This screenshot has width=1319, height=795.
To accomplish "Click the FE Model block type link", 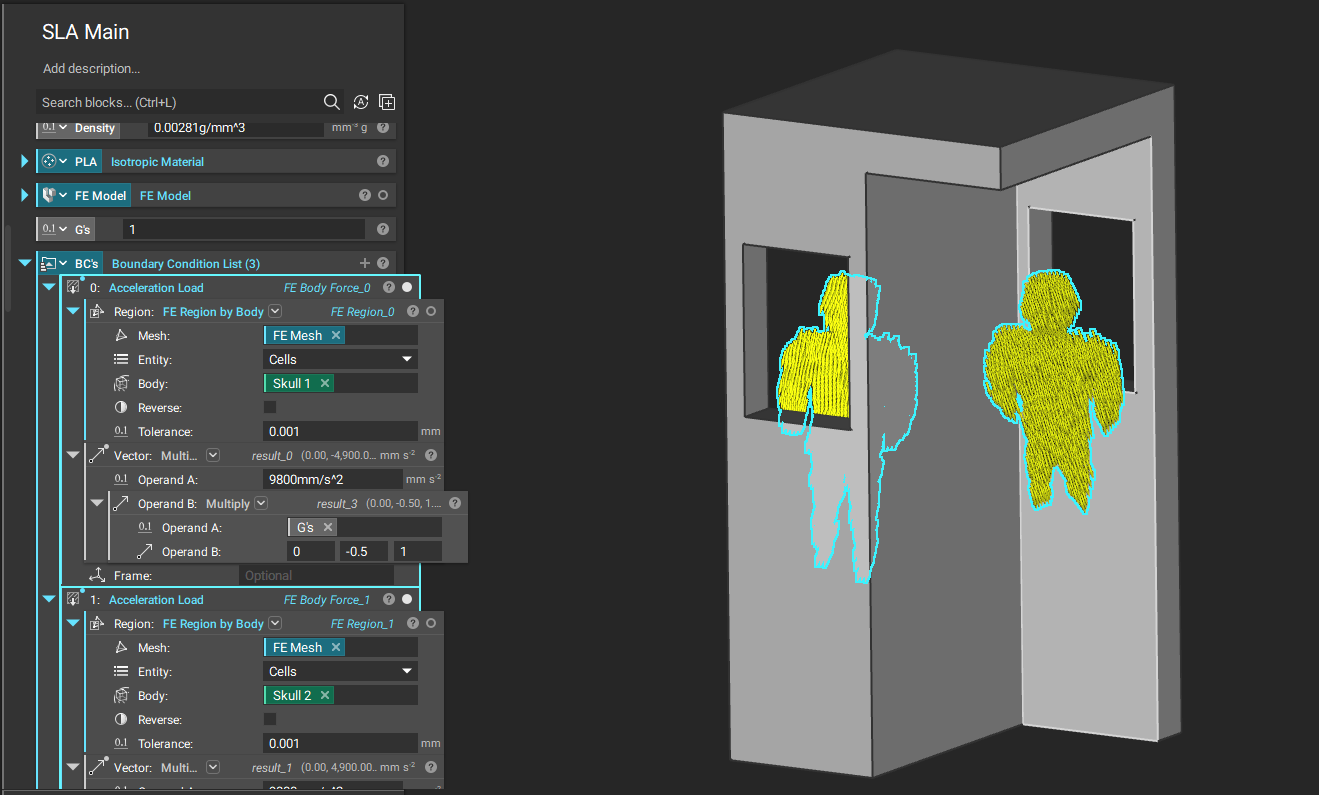I will pyautogui.click(x=165, y=196).
